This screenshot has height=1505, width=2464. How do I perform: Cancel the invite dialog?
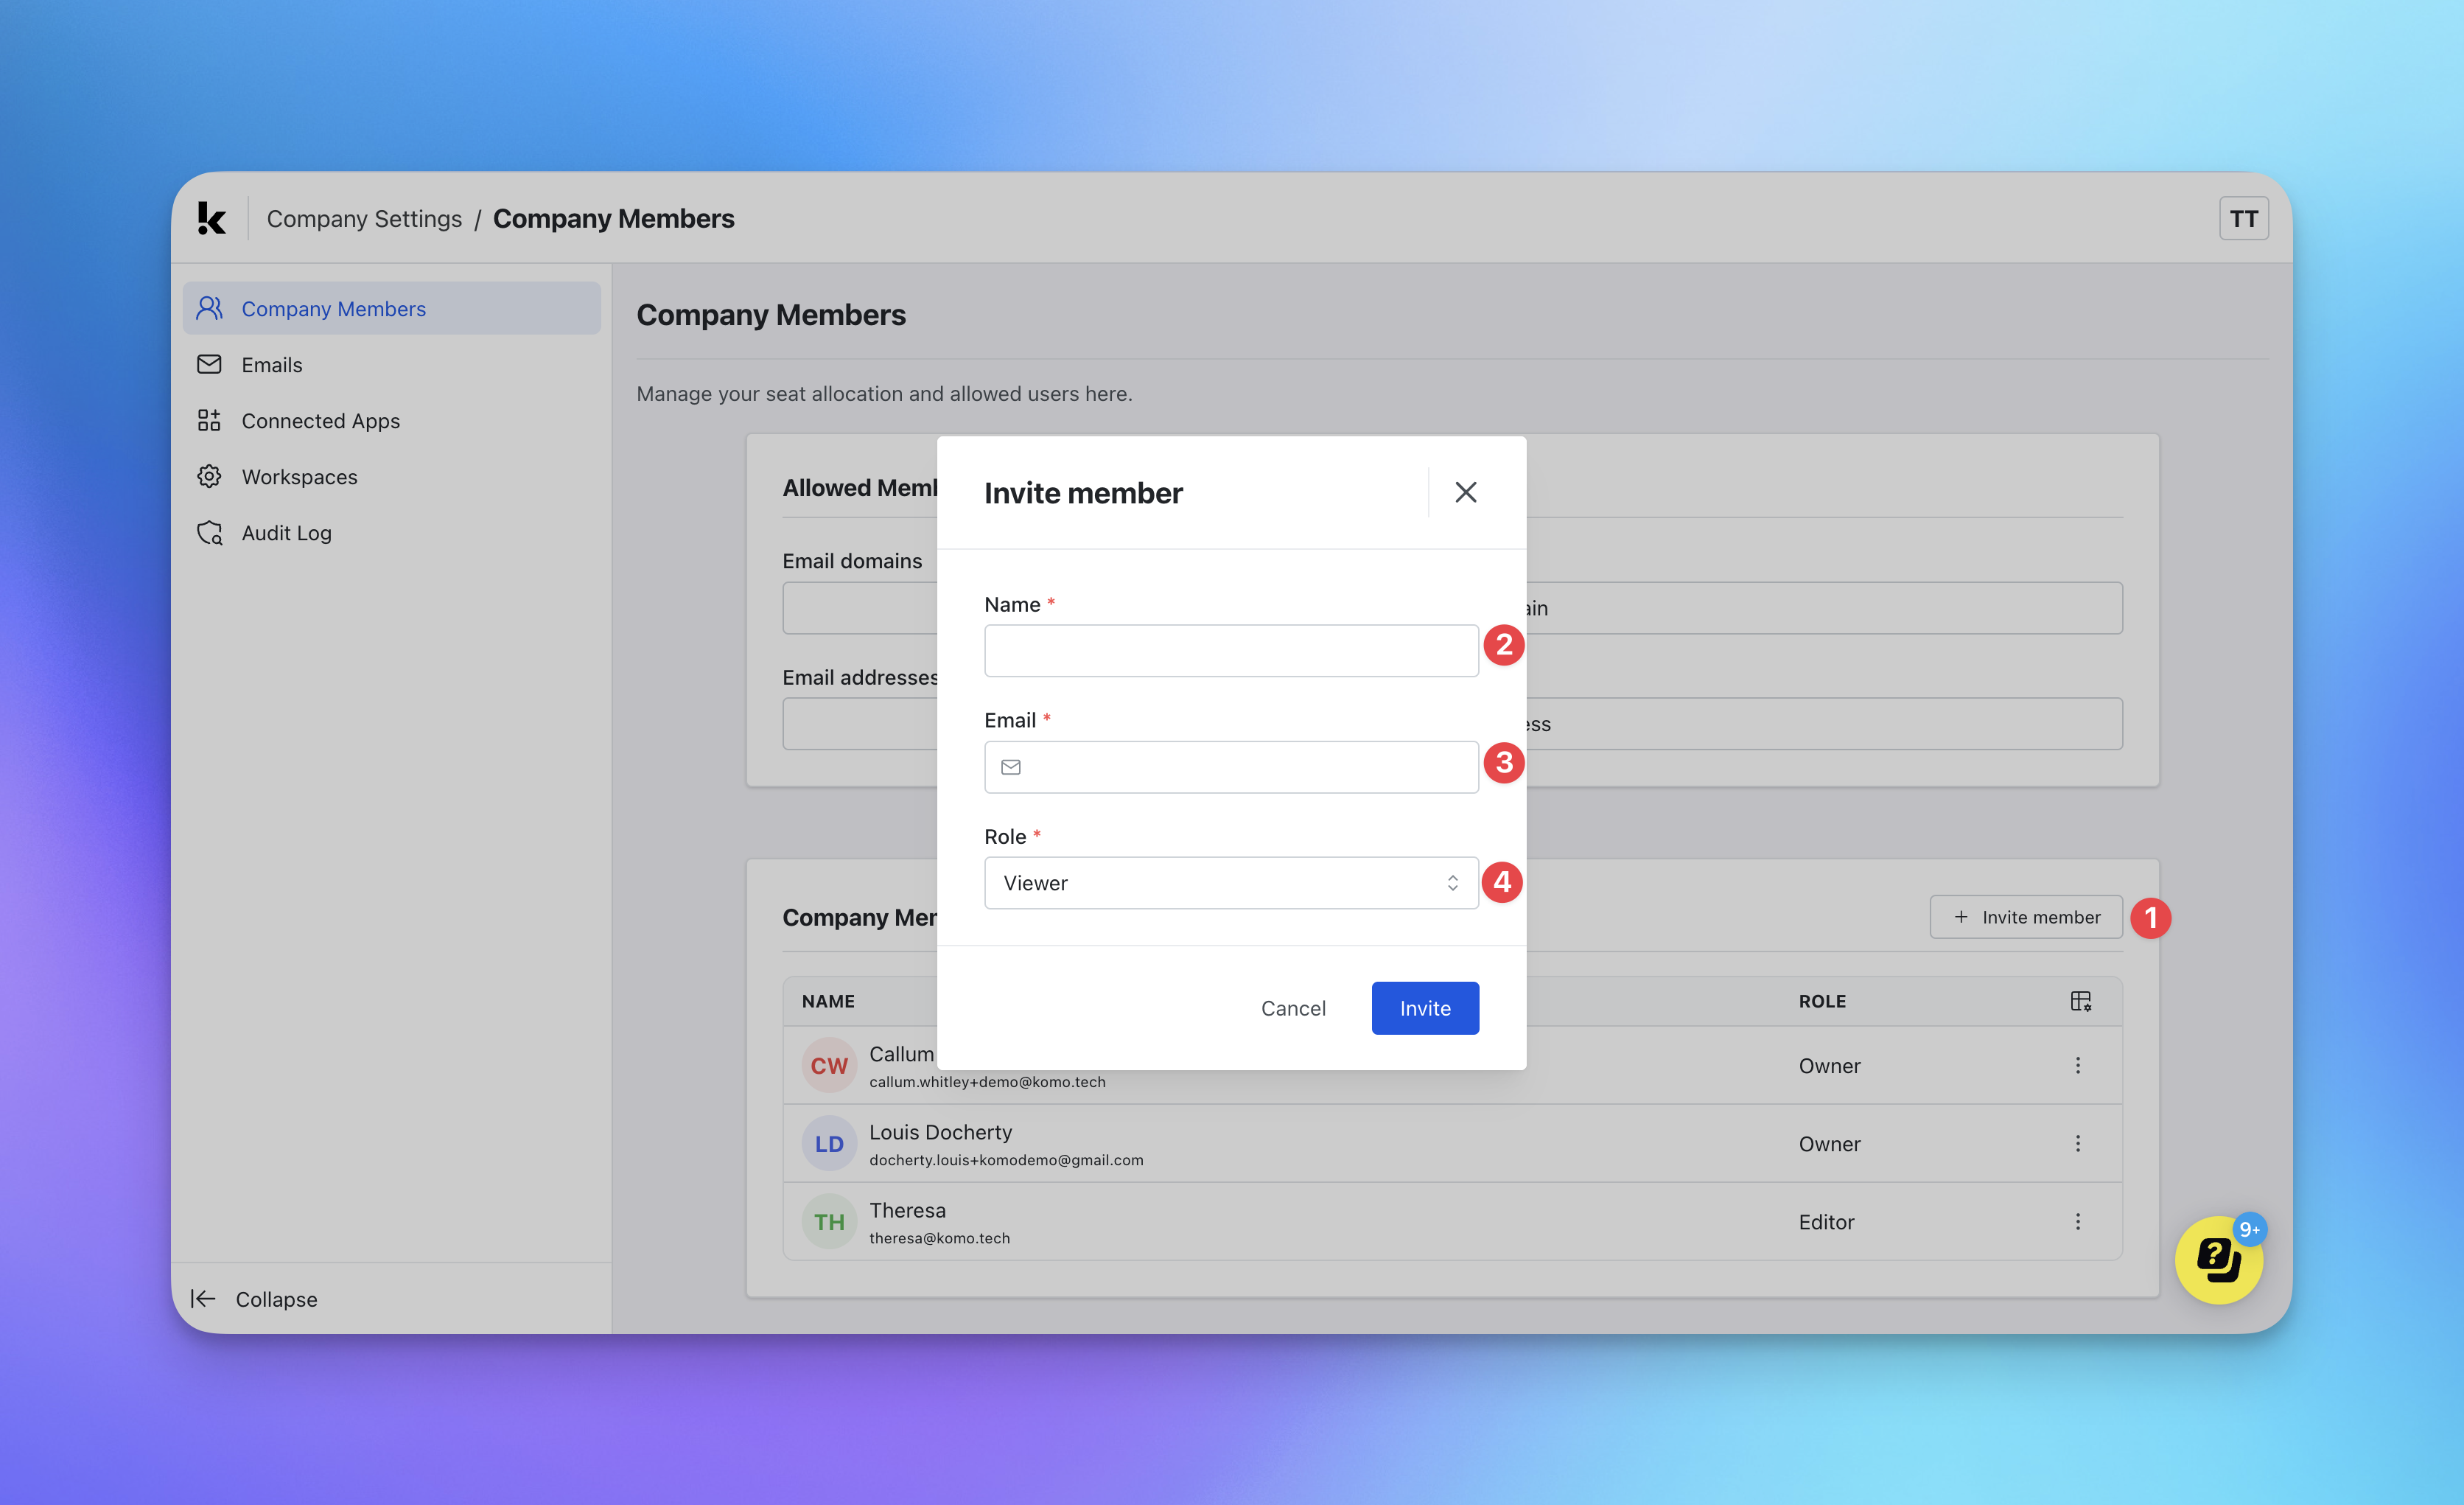(x=1292, y=1008)
